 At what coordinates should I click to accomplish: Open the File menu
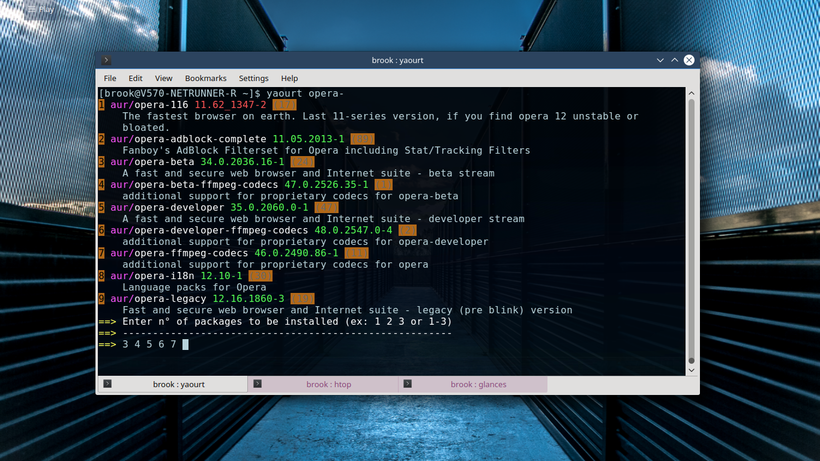110,78
